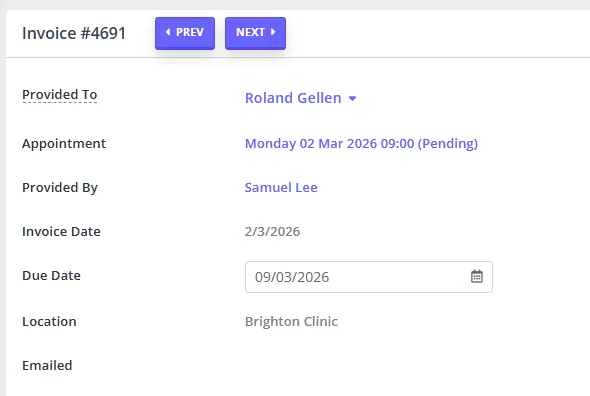
Task: Click the right arrow icon on NEXT
Action: click(273, 32)
